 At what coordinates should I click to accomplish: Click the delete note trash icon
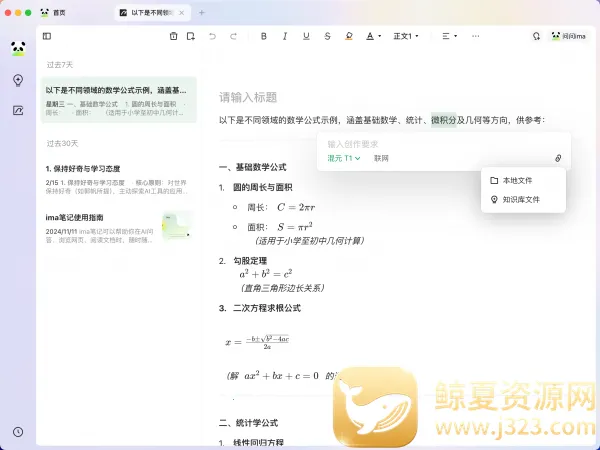[x=173, y=36]
